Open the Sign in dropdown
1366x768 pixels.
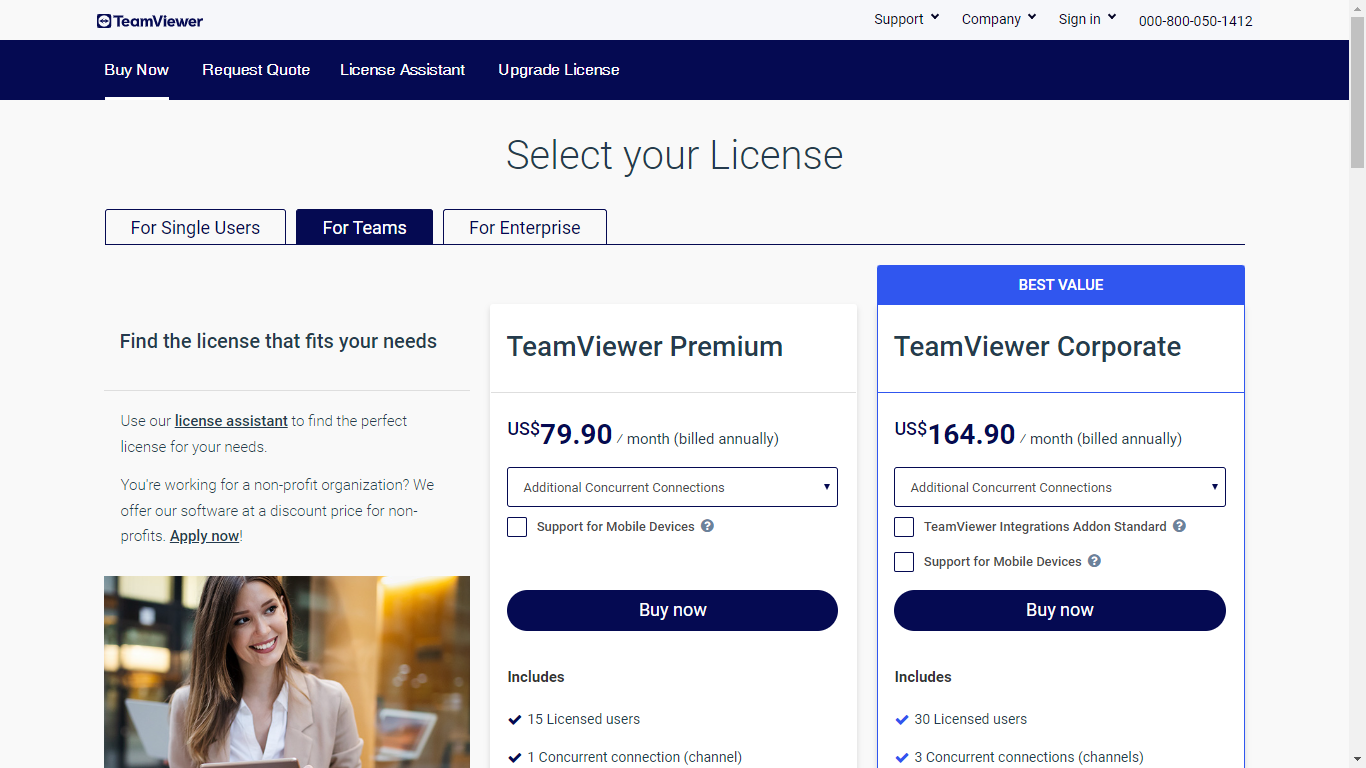point(1087,19)
